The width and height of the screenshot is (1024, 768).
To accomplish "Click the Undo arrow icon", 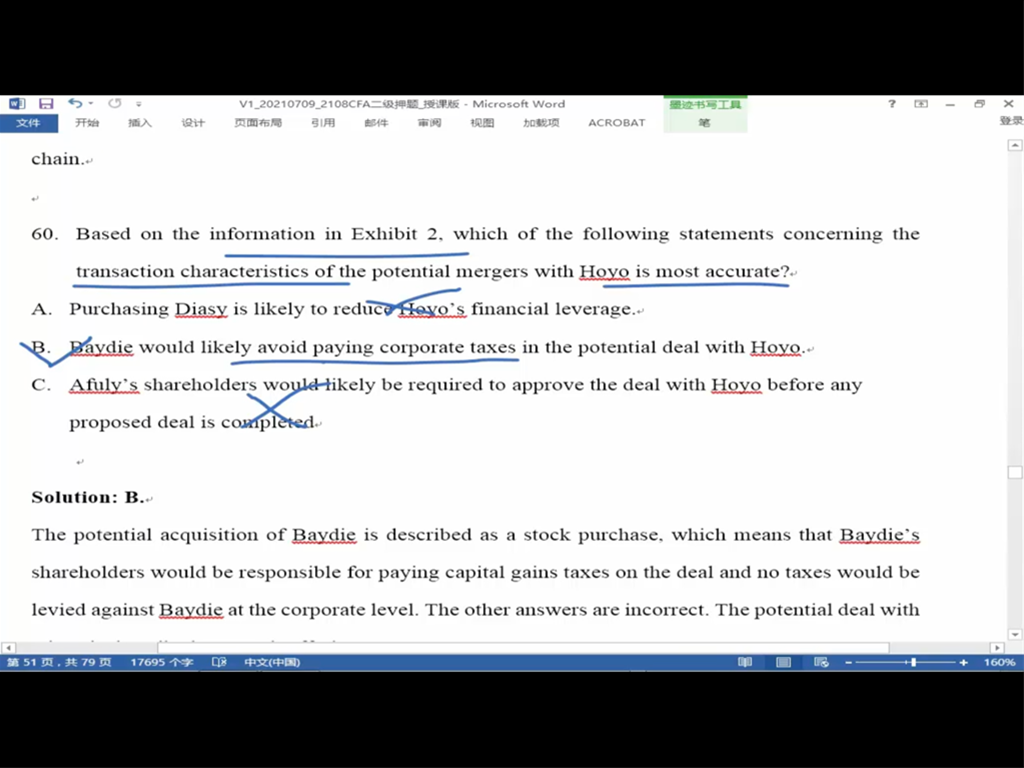I will 75,104.
